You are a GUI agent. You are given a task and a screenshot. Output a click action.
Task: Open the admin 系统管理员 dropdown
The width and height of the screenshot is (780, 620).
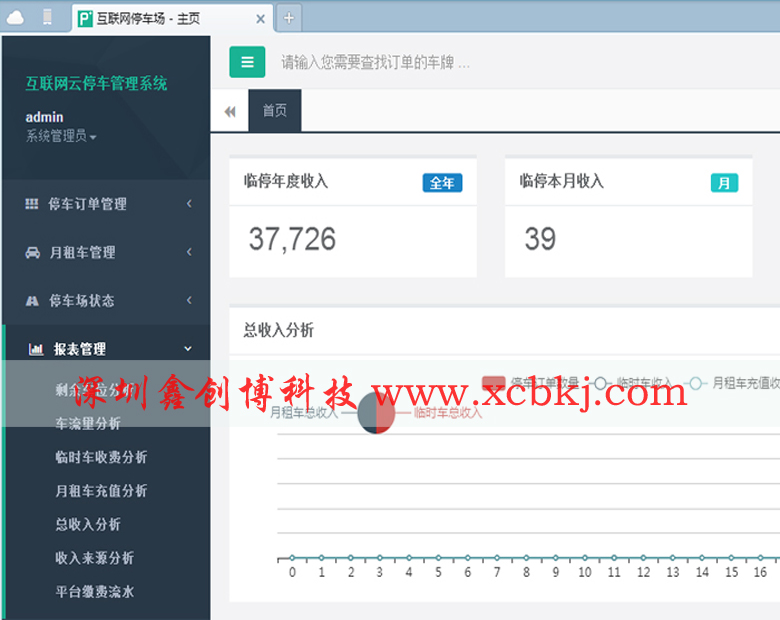61,136
